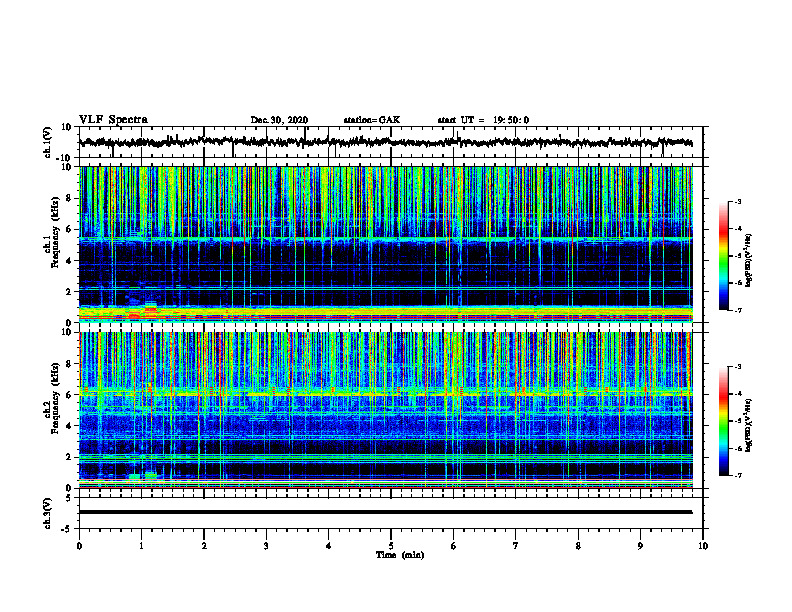The image size is (792, 612).
Task: Click the "-6" label on ch.2 color bar
Action: [738, 448]
